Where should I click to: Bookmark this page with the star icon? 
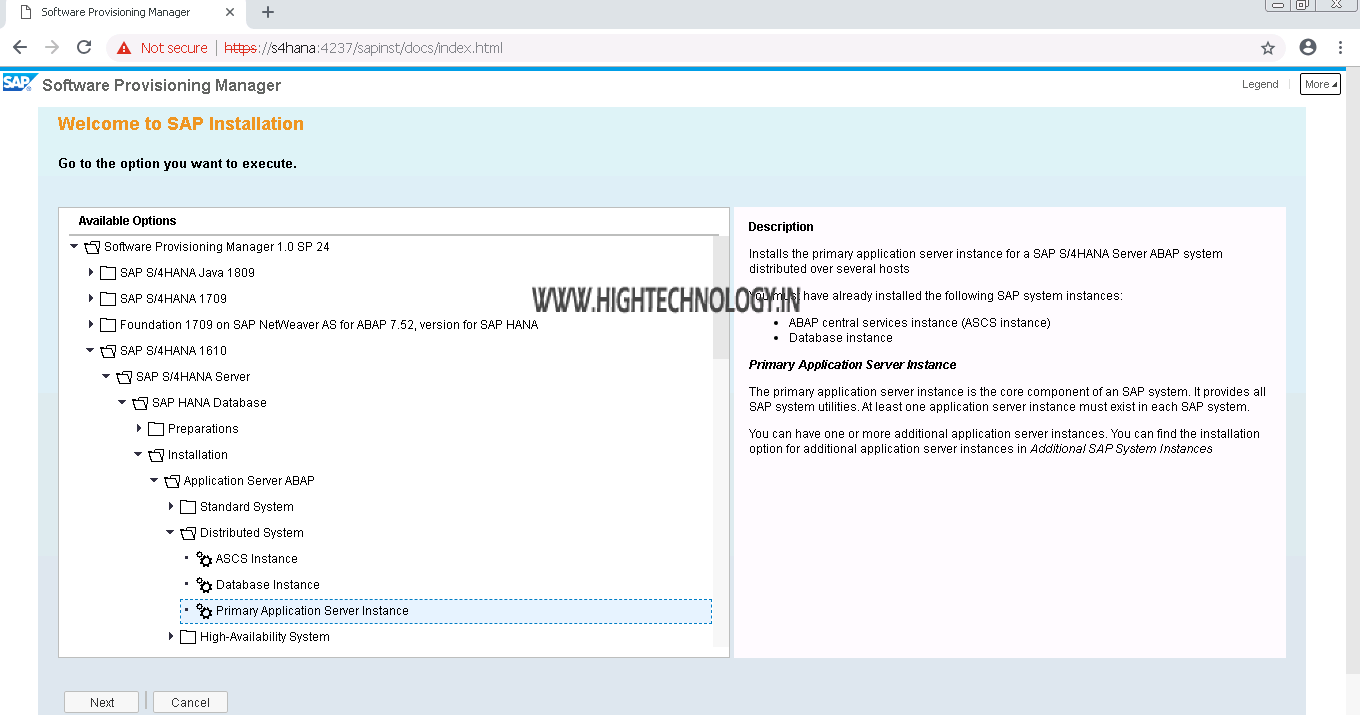tap(1268, 48)
